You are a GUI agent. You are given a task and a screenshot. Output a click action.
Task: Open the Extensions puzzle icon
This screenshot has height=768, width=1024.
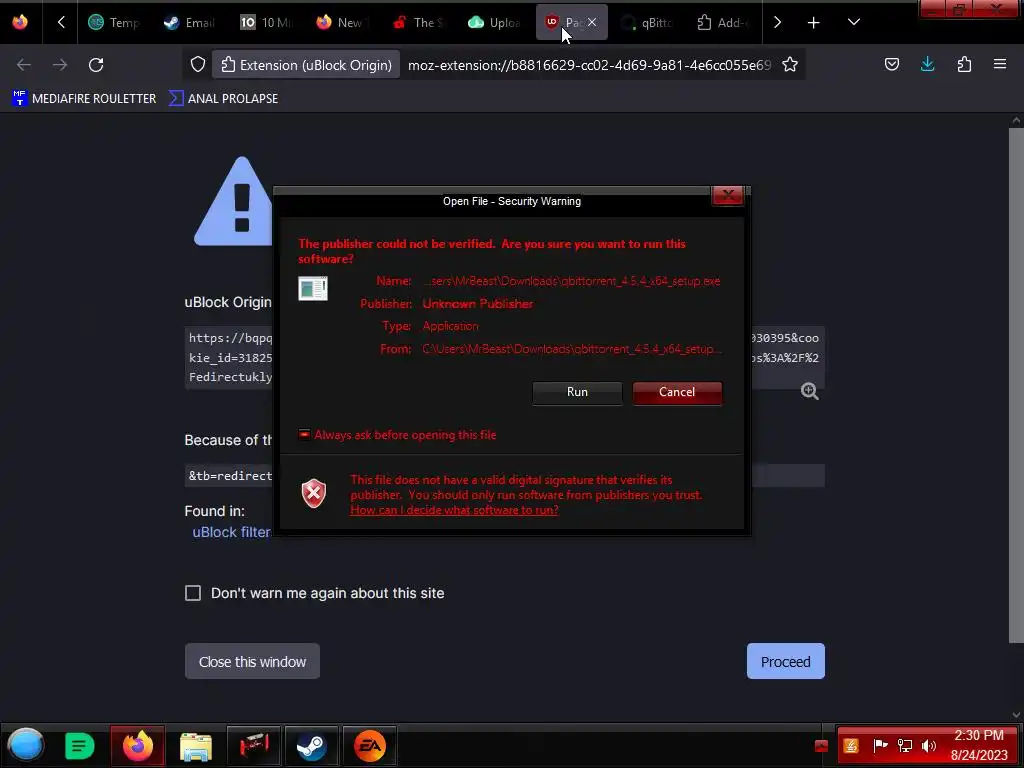pyautogui.click(x=964, y=64)
